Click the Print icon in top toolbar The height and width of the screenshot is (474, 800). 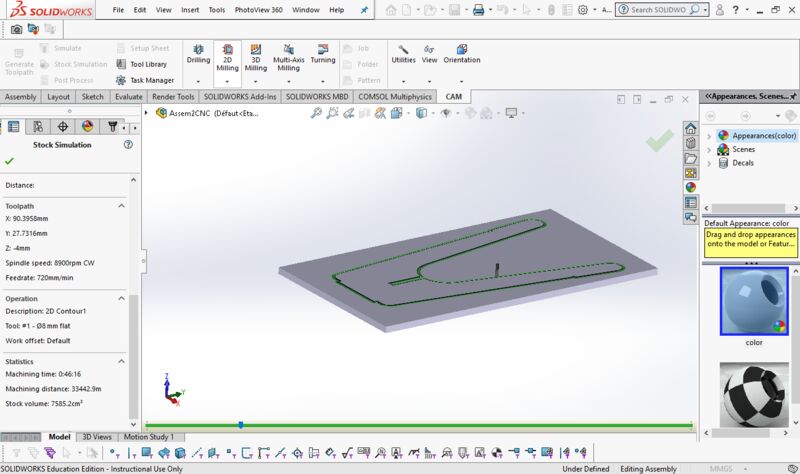478,10
